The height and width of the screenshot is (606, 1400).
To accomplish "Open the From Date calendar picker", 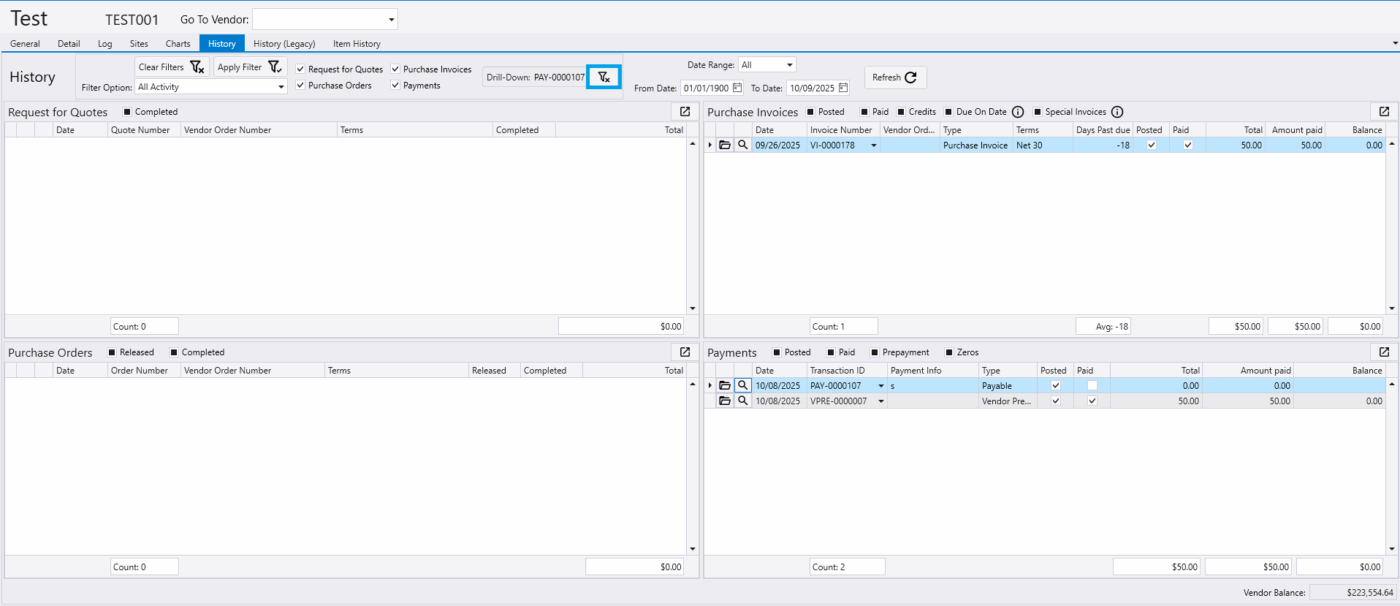I will pos(737,88).
